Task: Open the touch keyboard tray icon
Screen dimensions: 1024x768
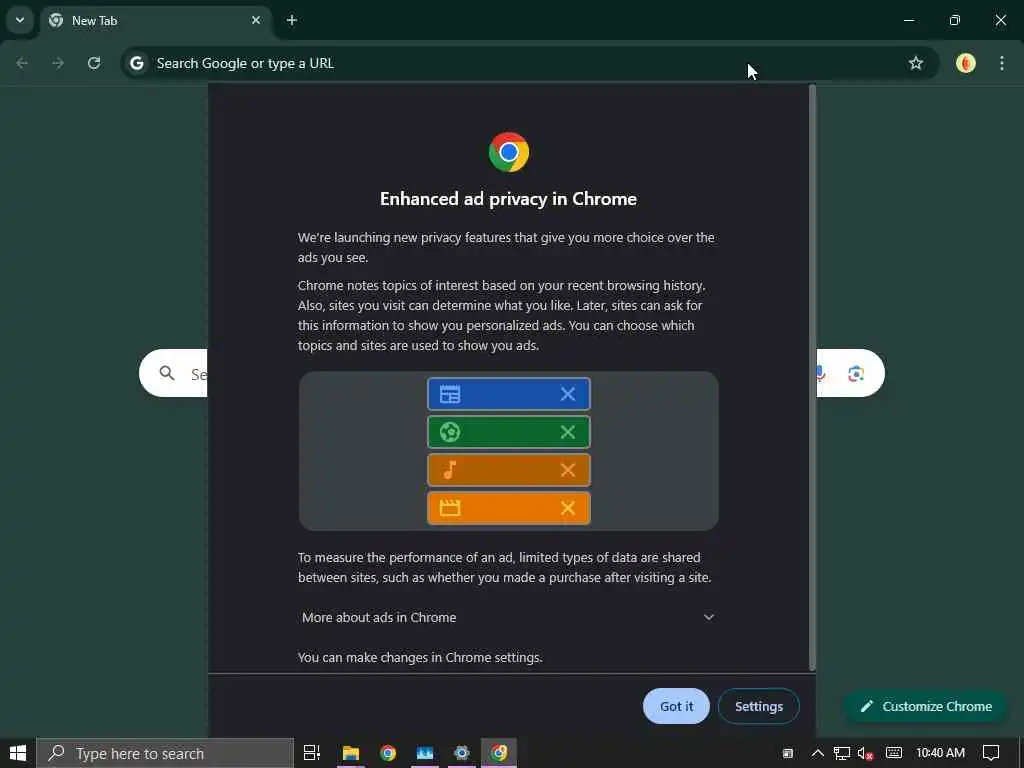Action: [x=894, y=753]
